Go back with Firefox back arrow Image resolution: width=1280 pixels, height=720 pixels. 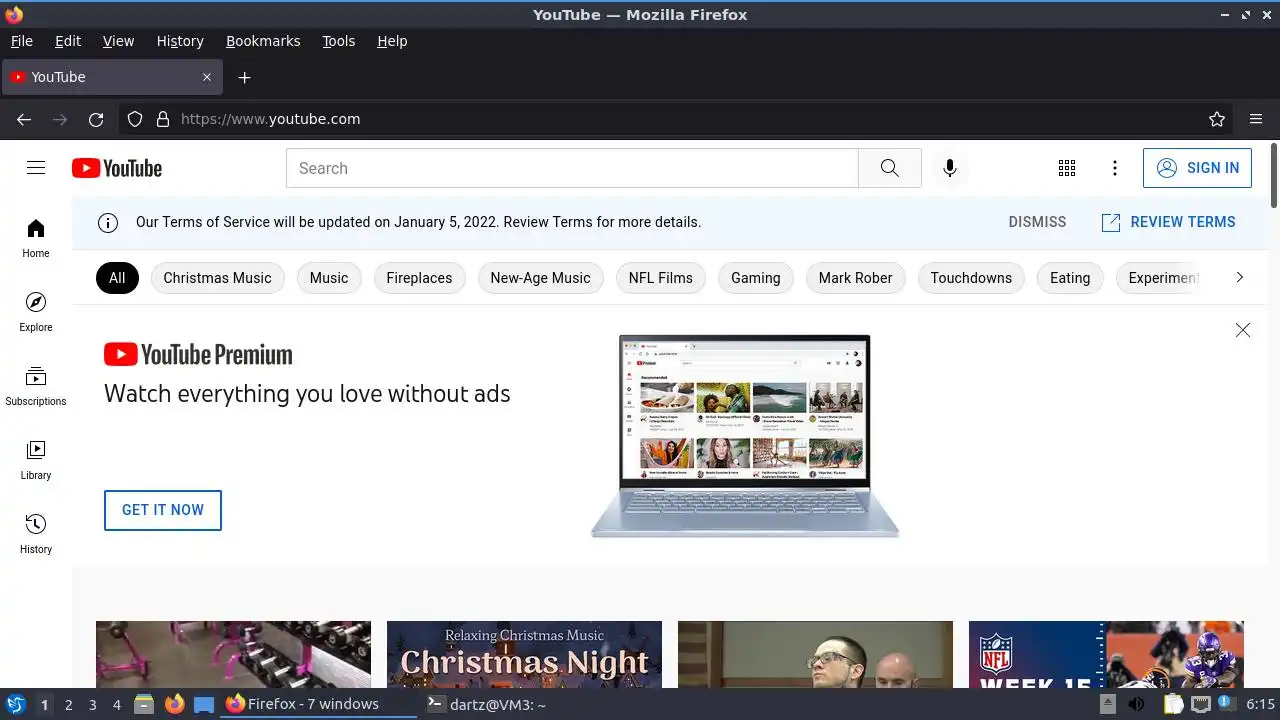[24, 119]
